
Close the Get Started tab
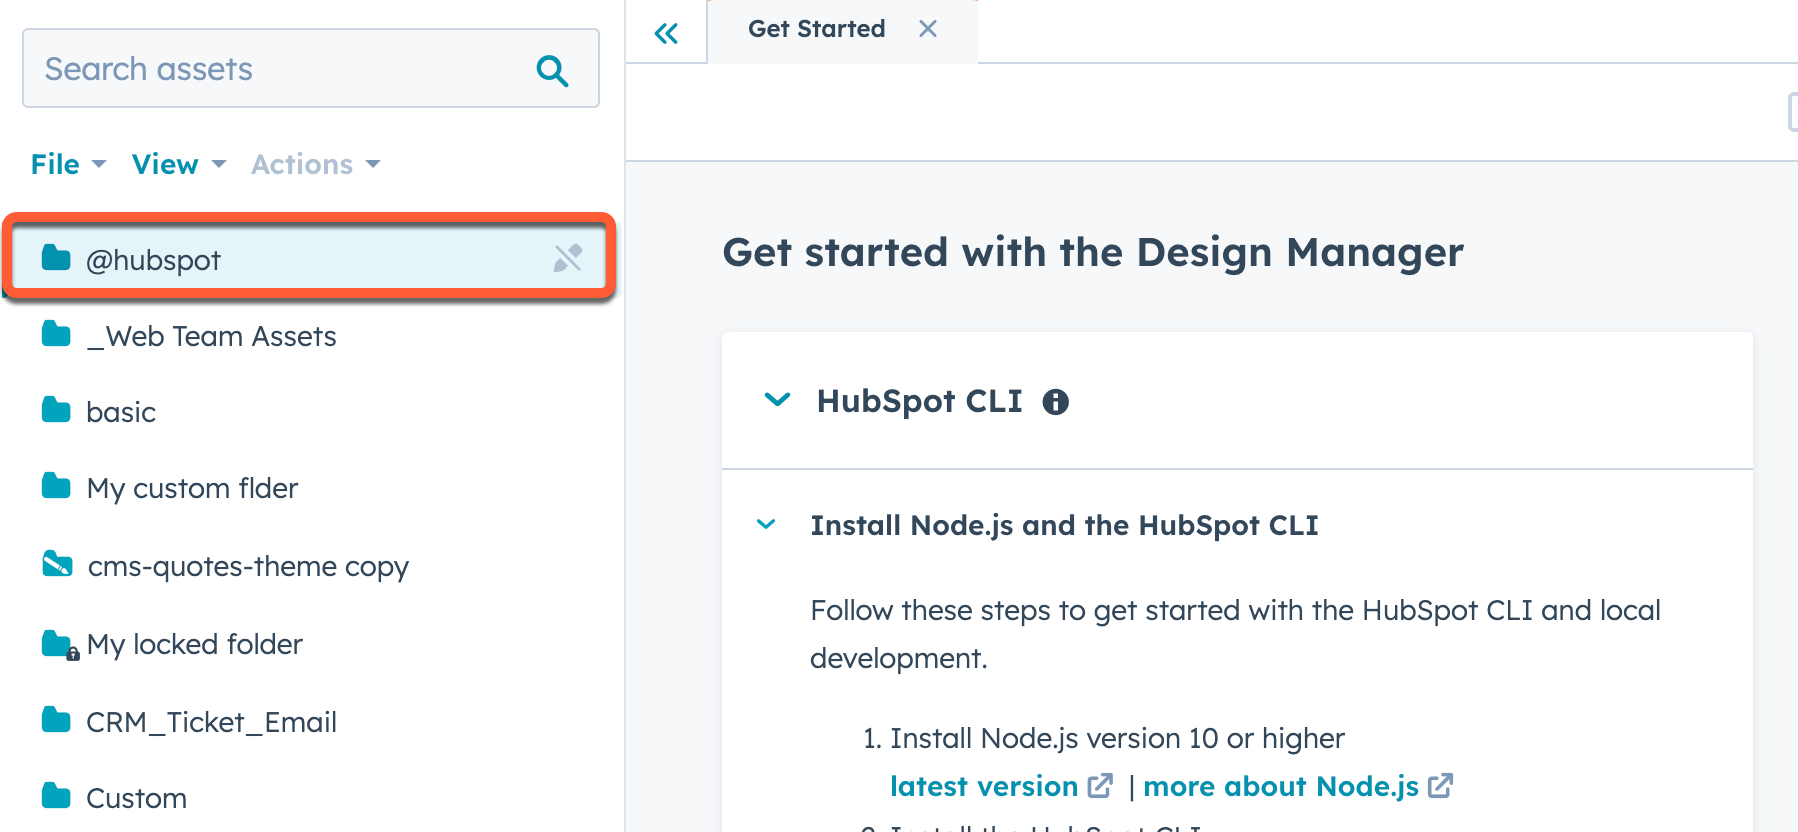(928, 29)
